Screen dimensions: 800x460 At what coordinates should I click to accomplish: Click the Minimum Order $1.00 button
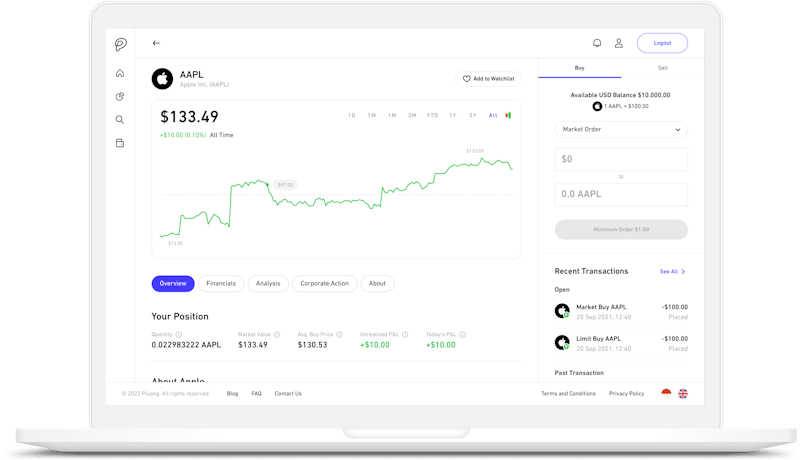click(621, 229)
